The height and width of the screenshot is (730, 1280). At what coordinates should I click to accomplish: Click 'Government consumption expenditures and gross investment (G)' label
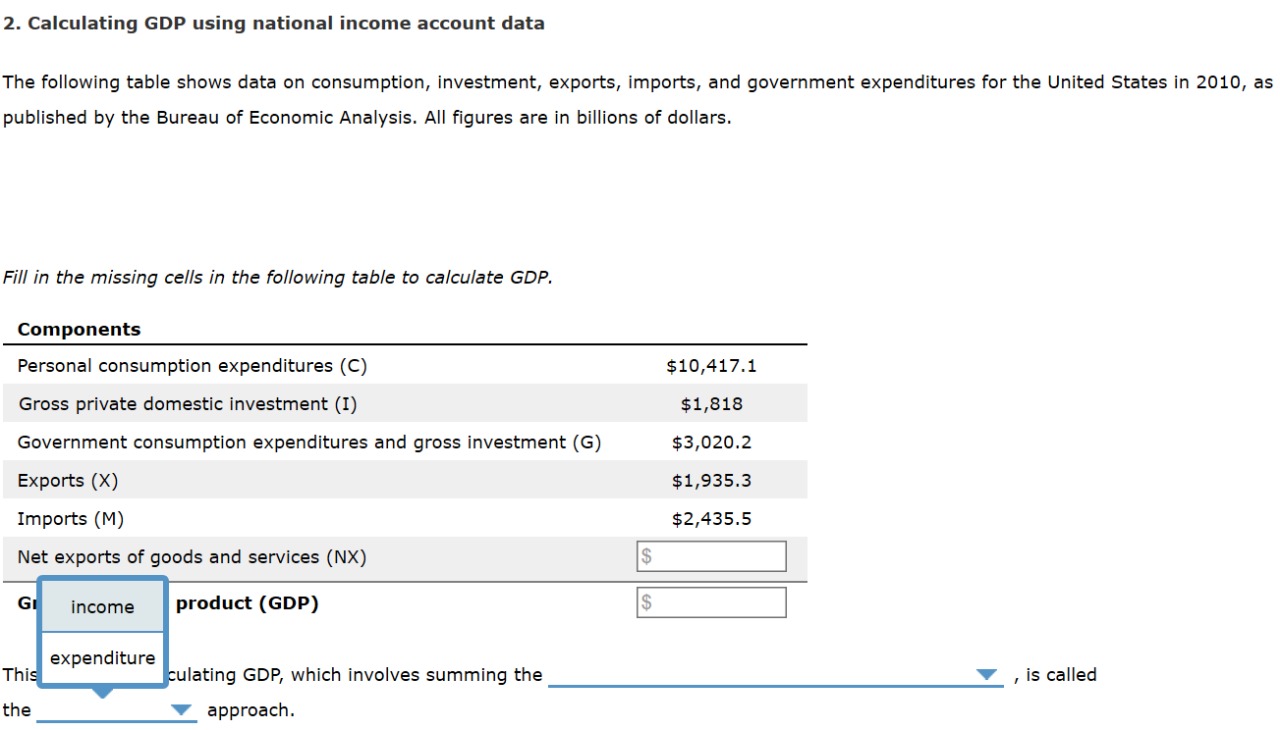coord(309,442)
